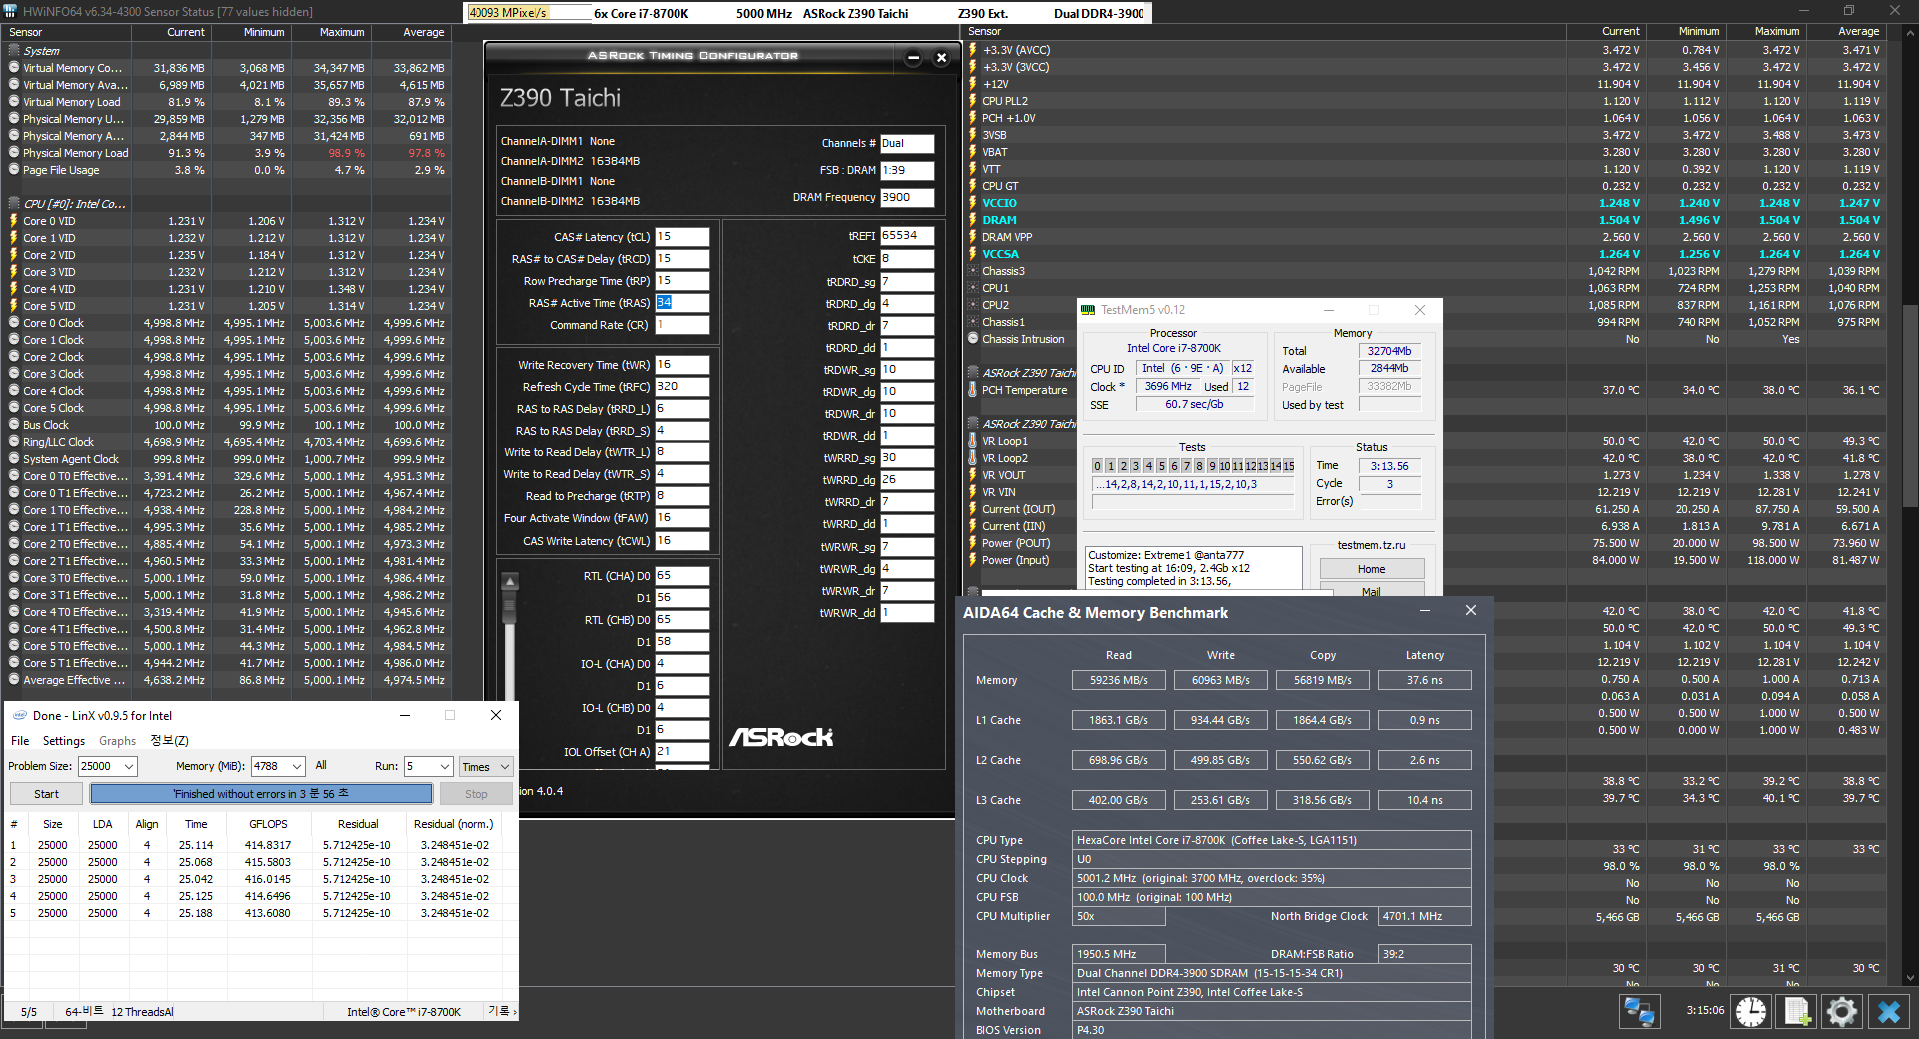Click LinX Finished without errors progress bar
The height and width of the screenshot is (1039, 1919).
click(x=261, y=794)
